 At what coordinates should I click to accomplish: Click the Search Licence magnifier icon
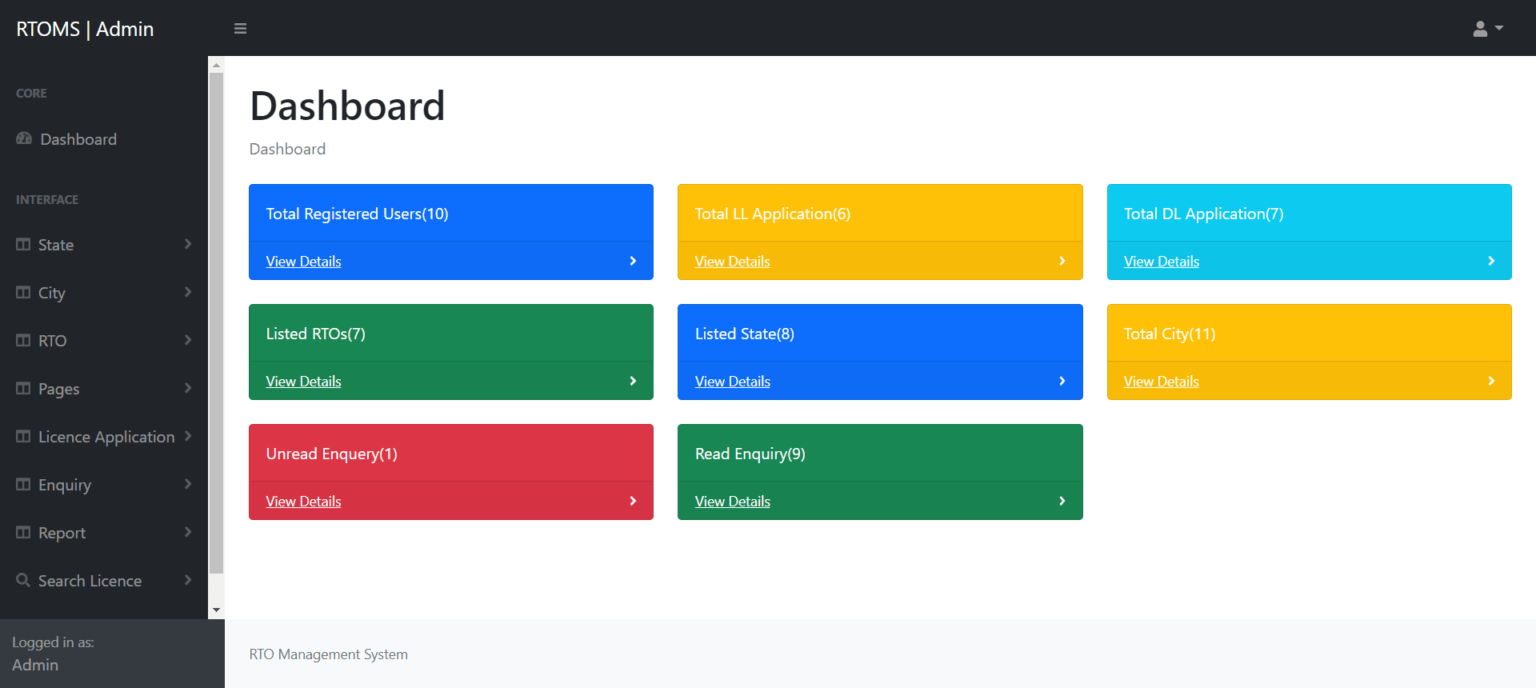point(22,580)
